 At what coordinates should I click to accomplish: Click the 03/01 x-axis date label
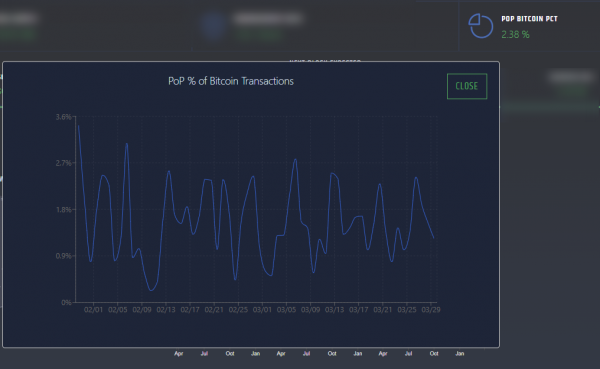(262, 310)
